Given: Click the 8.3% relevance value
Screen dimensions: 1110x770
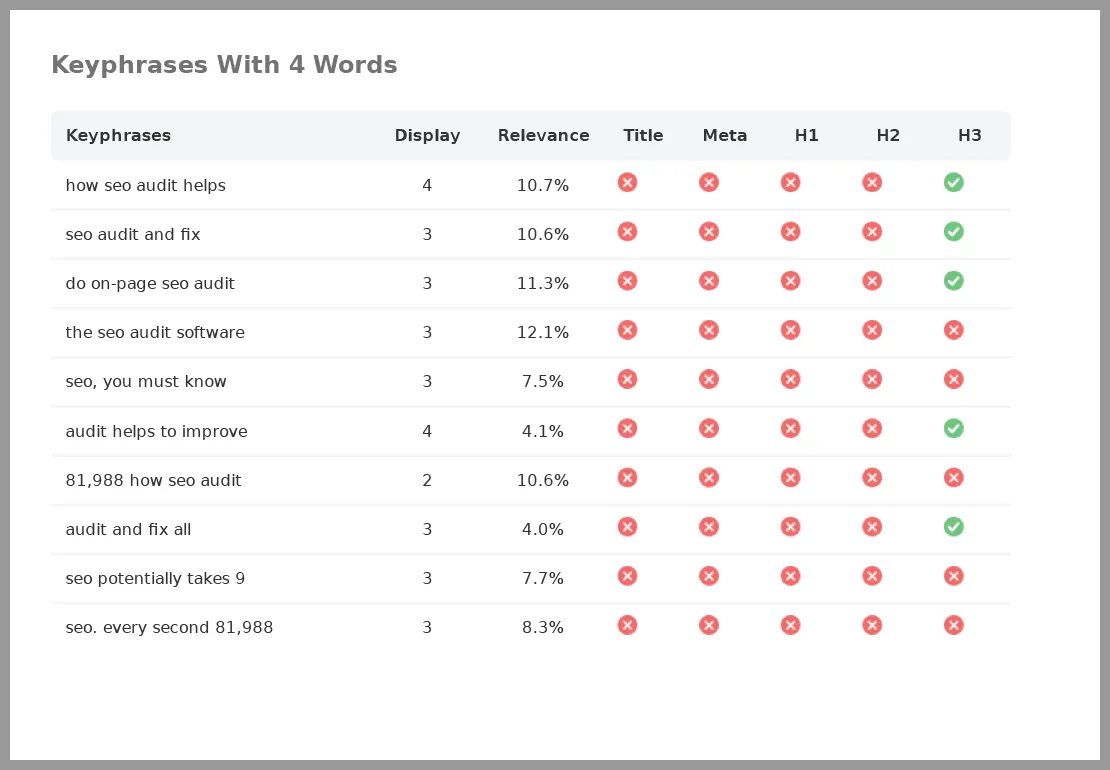Looking at the screenshot, I should (543, 627).
